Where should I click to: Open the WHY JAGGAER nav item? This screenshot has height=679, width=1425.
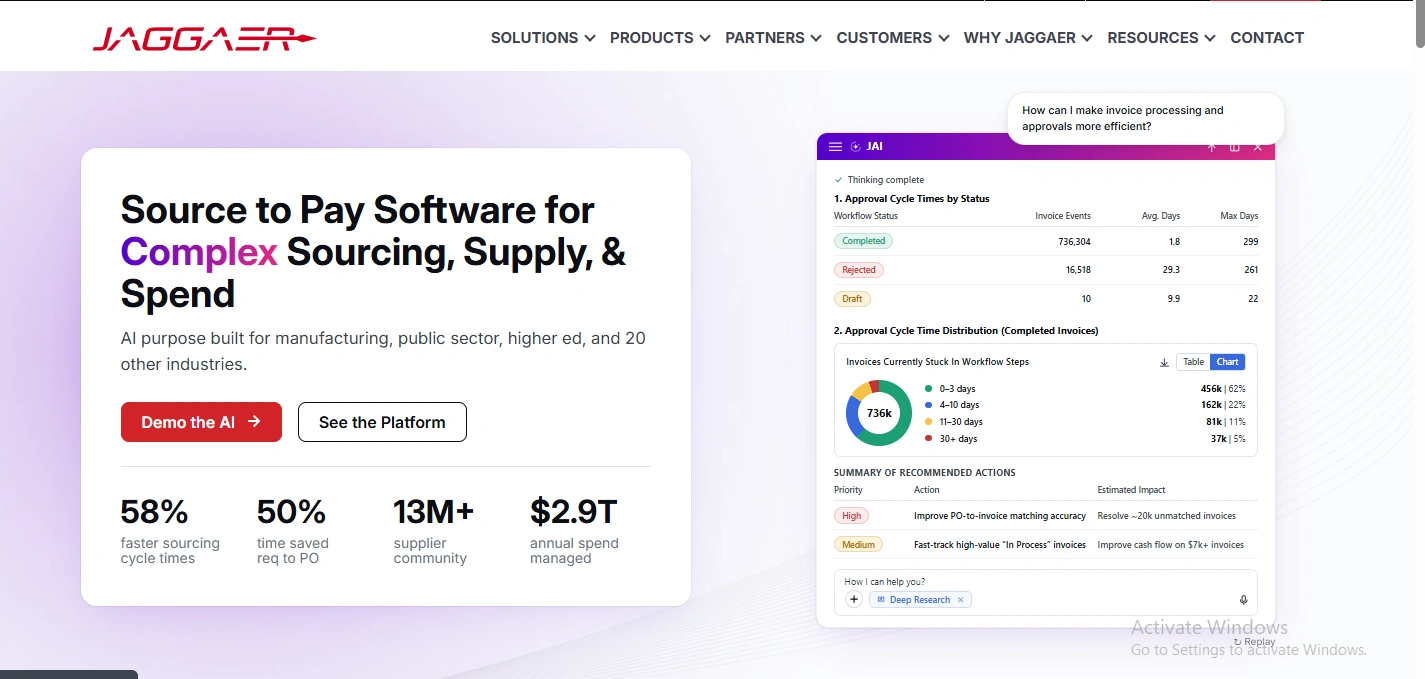1020,38
